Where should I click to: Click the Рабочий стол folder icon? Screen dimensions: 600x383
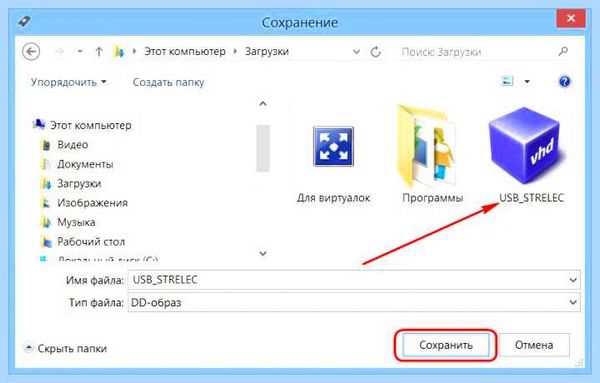click(x=46, y=242)
